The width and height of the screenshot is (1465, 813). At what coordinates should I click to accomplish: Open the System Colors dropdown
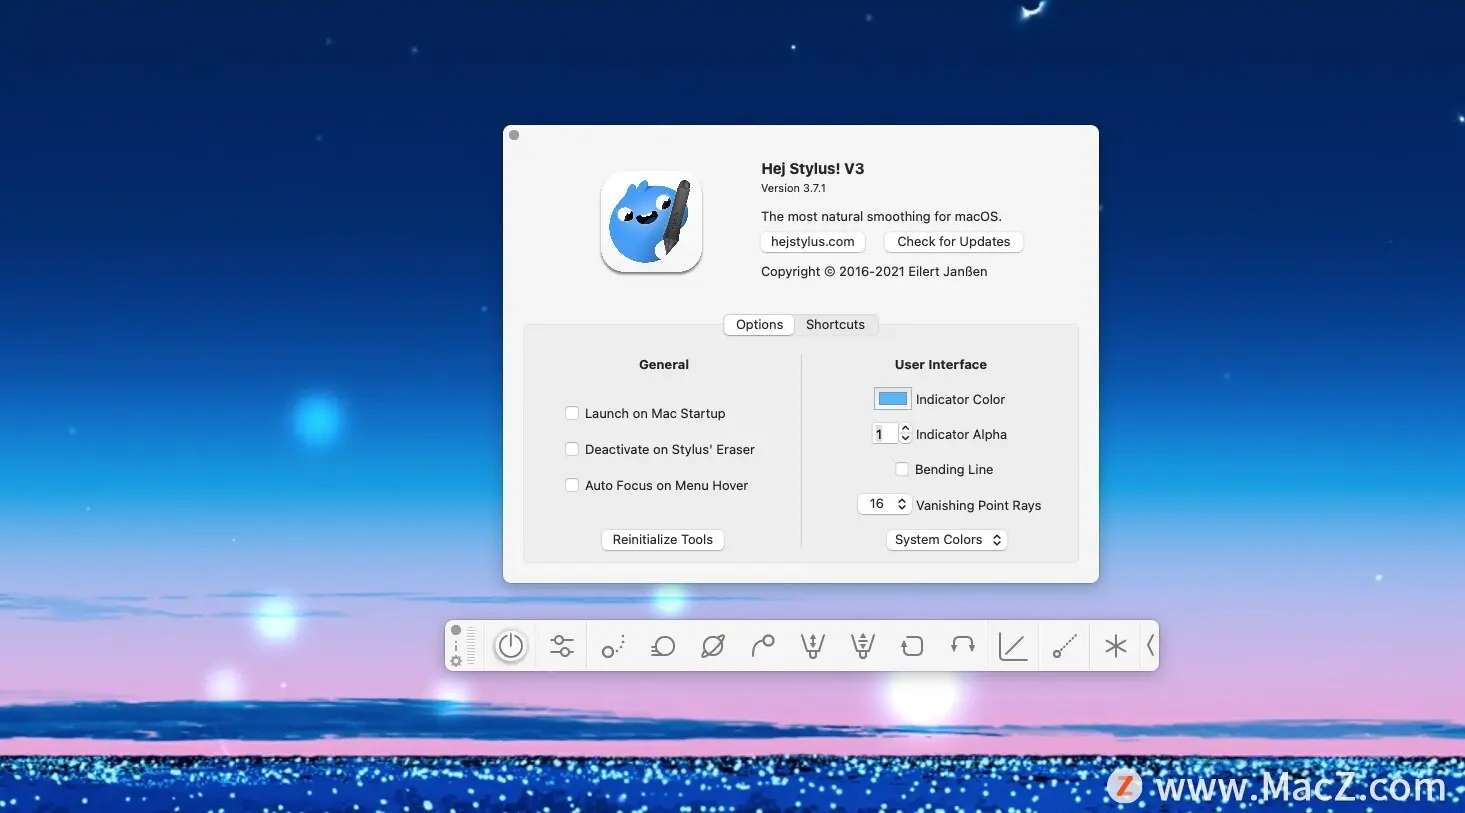947,540
